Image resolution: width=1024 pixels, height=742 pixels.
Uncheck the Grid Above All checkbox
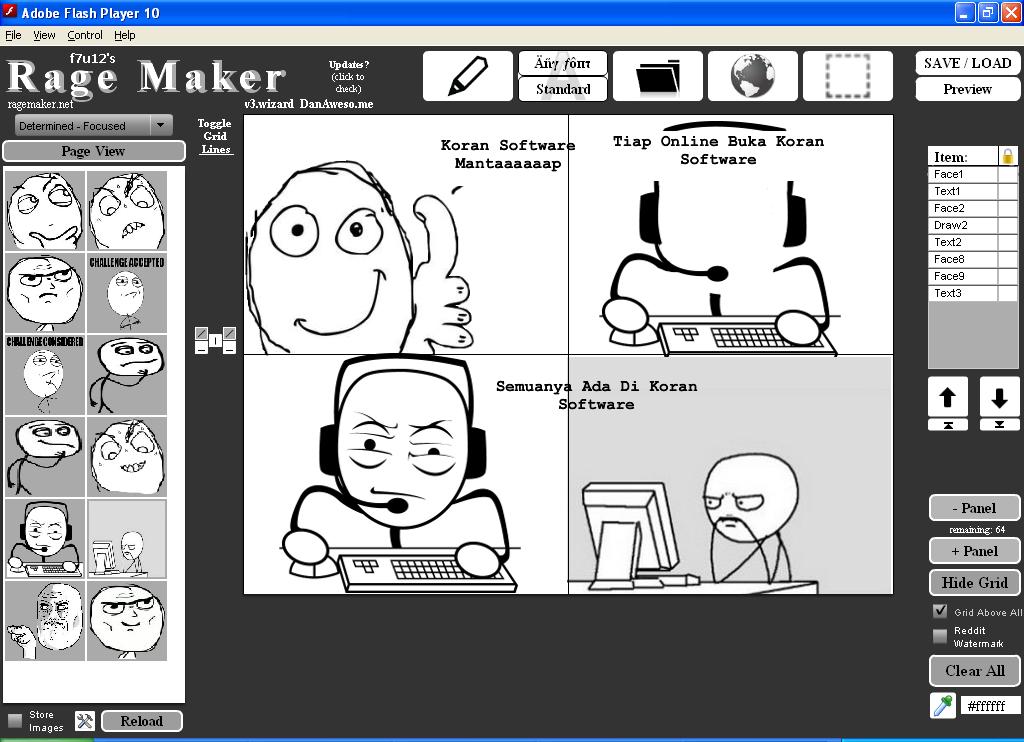940,611
